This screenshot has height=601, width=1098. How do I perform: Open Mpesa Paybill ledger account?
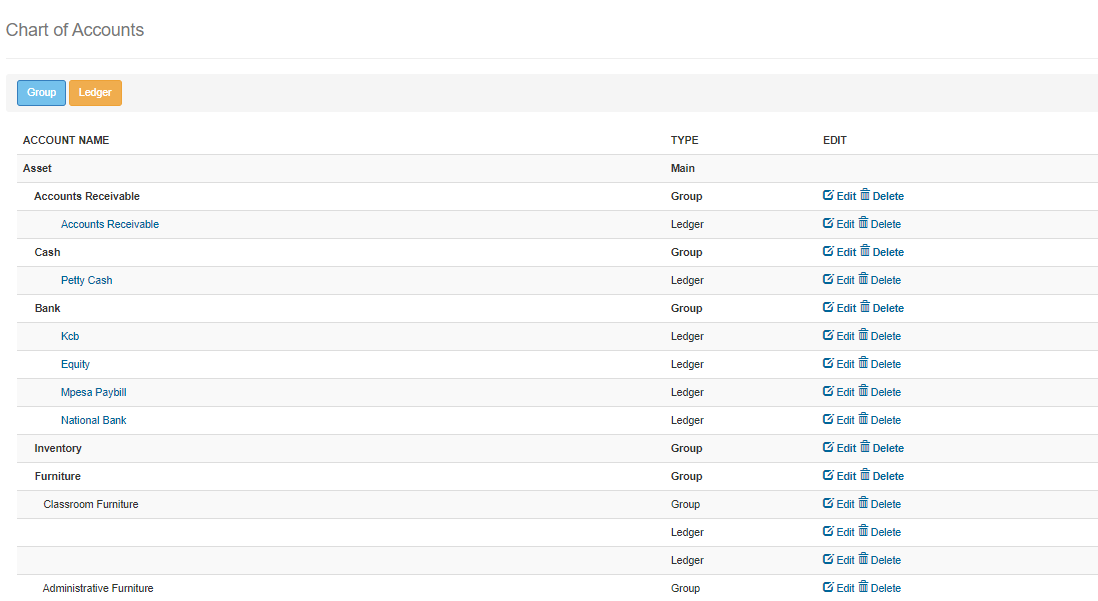coord(93,392)
